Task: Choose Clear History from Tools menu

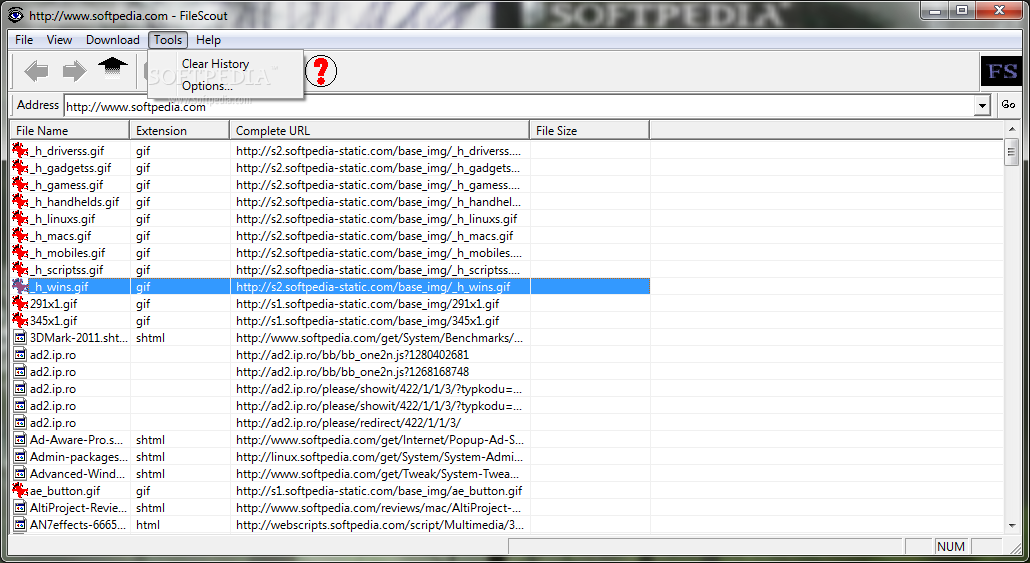Action: pyautogui.click(x=215, y=64)
